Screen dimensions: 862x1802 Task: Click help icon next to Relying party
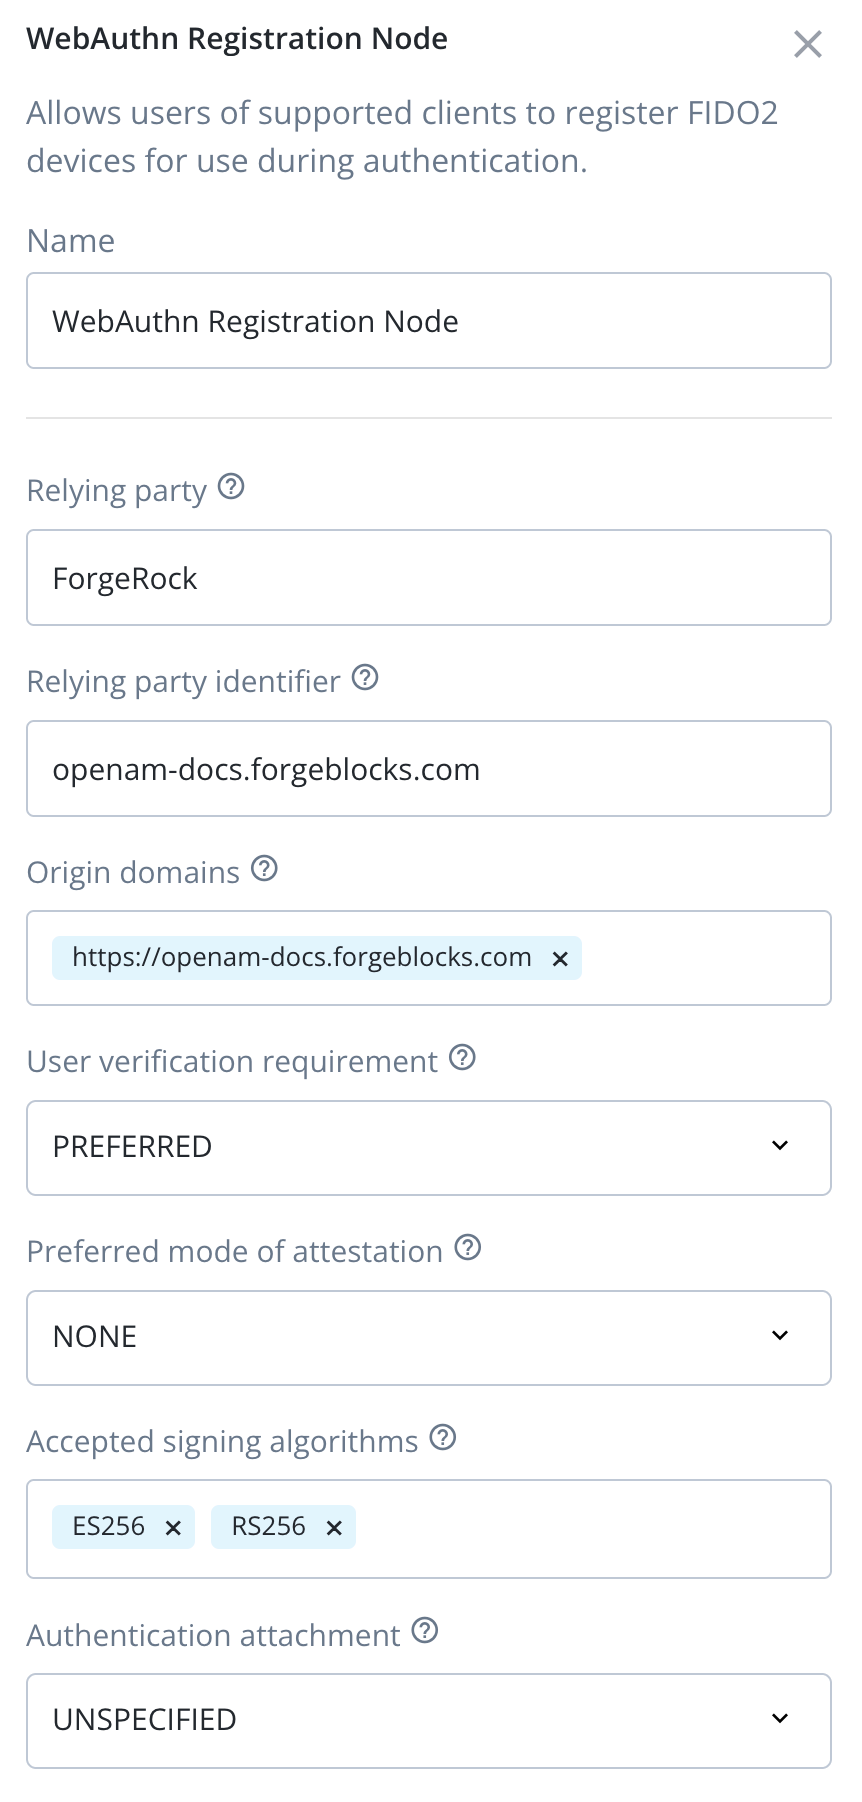(x=231, y=487)
